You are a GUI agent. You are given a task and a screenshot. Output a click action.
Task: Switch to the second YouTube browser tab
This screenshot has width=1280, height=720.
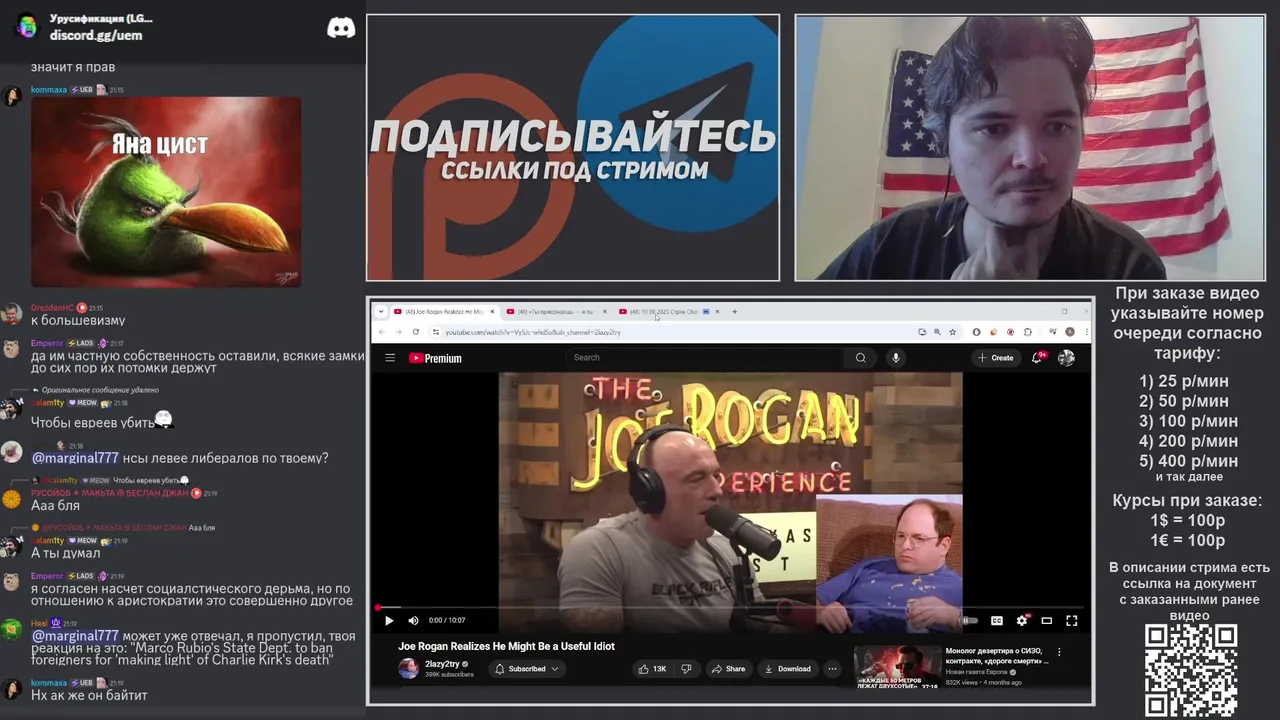tap(554, 312)
